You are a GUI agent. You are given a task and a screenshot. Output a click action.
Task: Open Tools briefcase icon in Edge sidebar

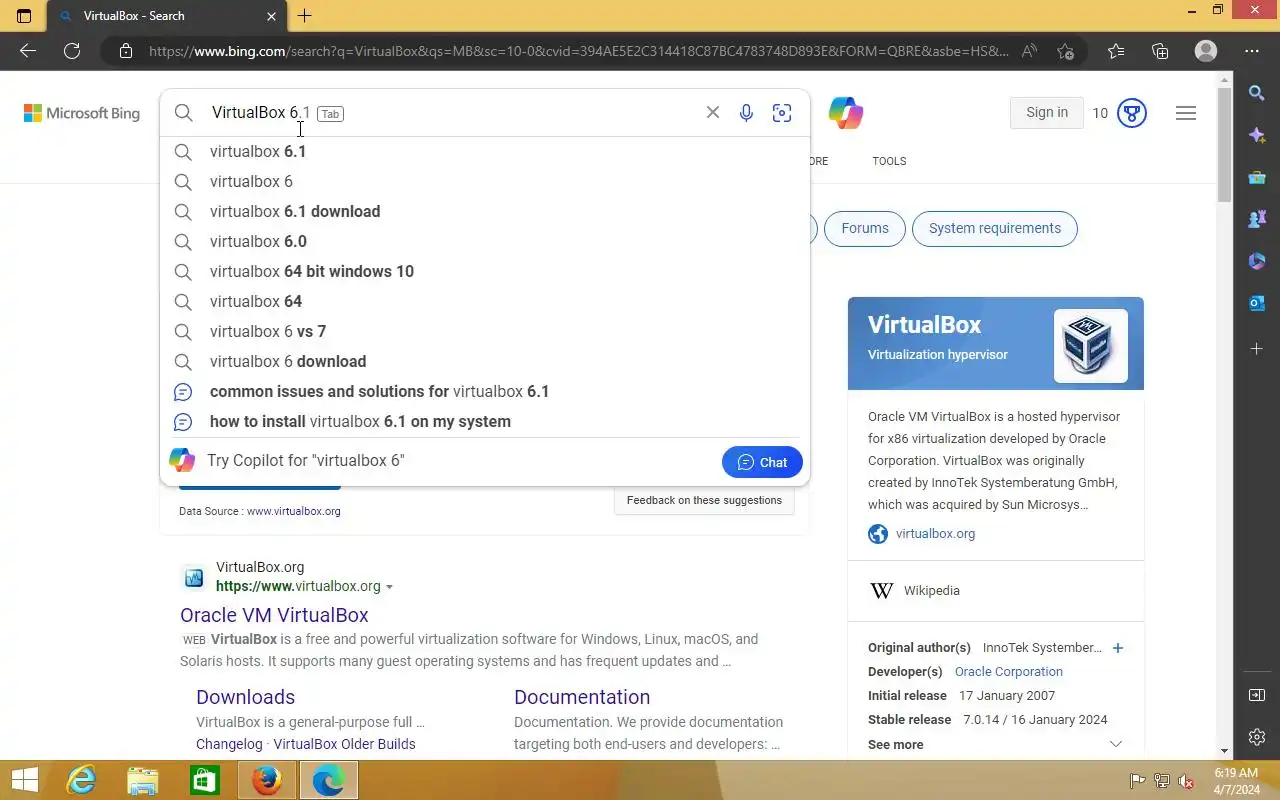pyautogui.click(x=1257, y=177)
